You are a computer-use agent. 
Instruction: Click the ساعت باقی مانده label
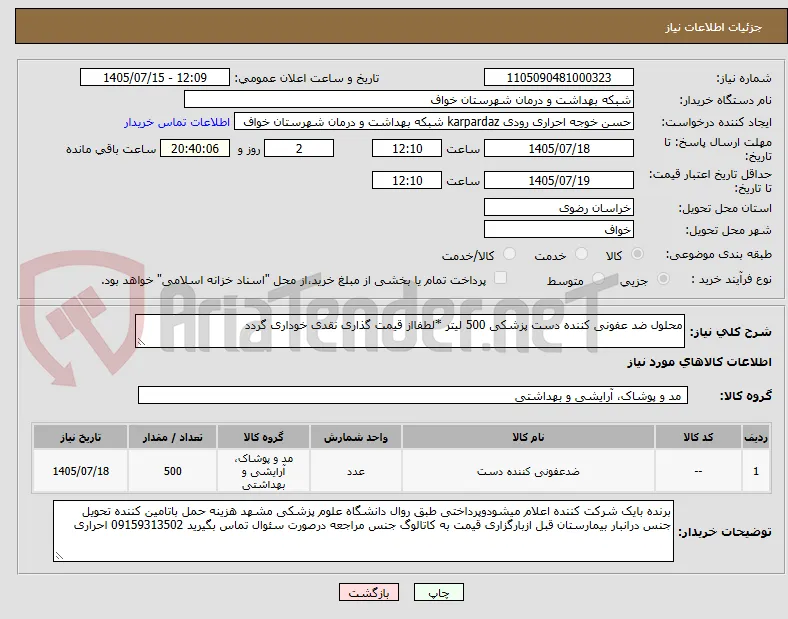(x=111, y=149)
